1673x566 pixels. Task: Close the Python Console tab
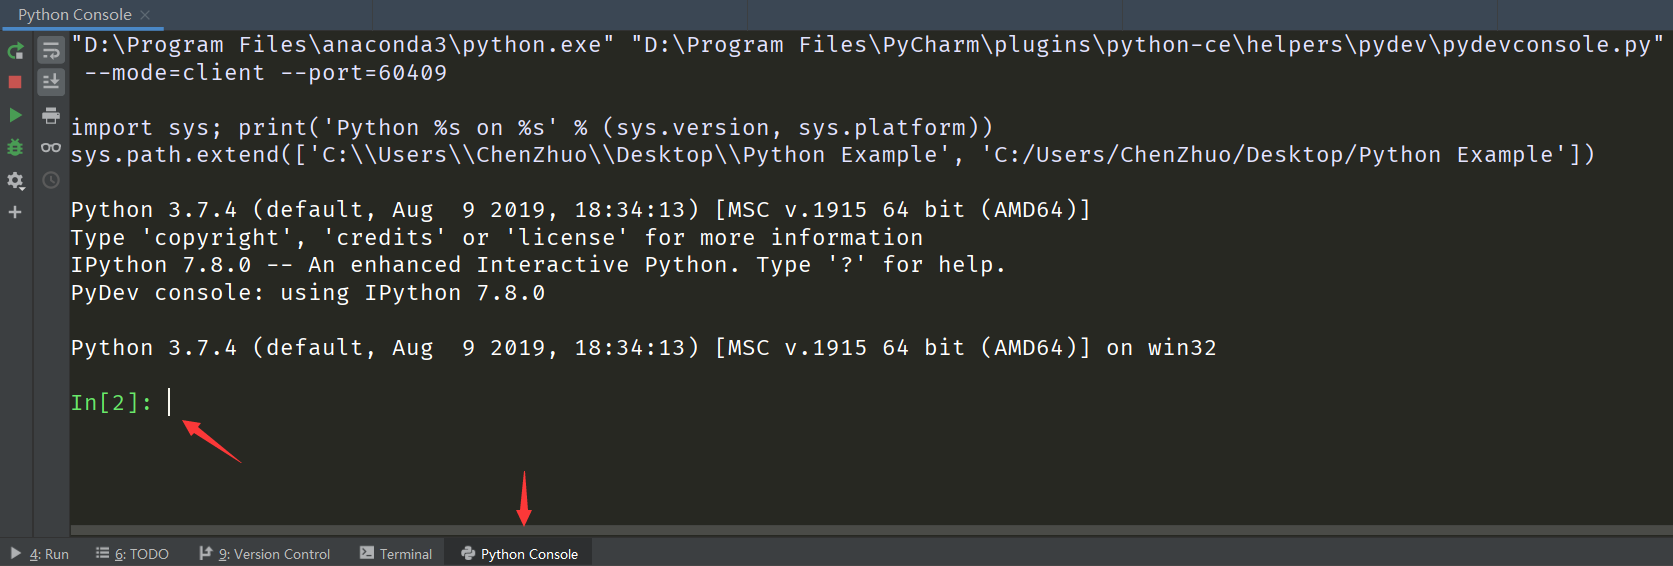click(x=145, y=14)
